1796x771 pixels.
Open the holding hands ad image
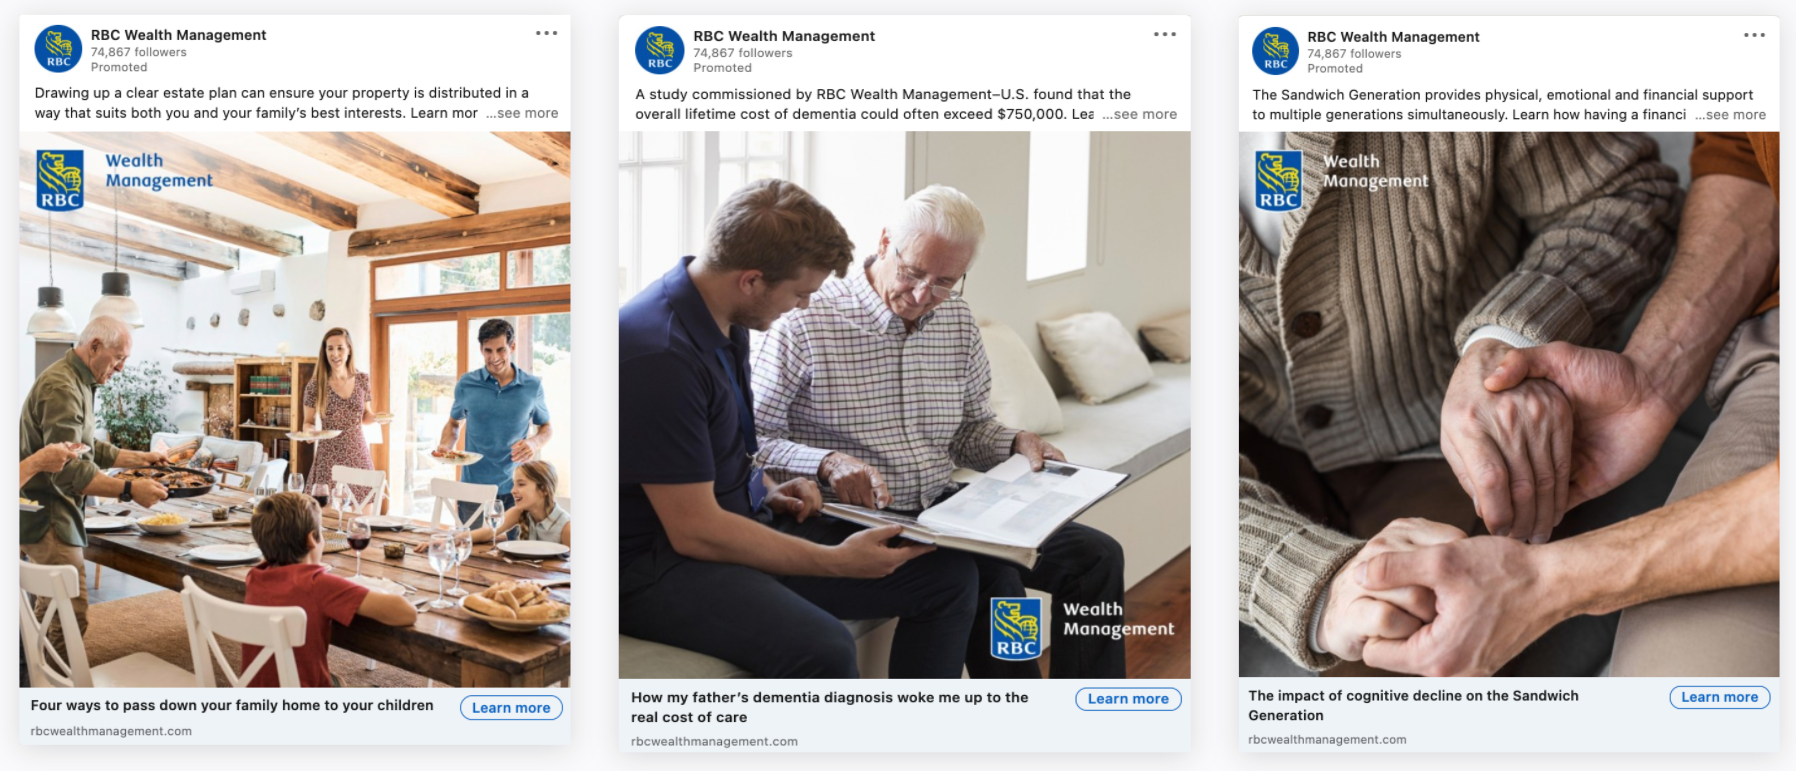point(1509,405)
